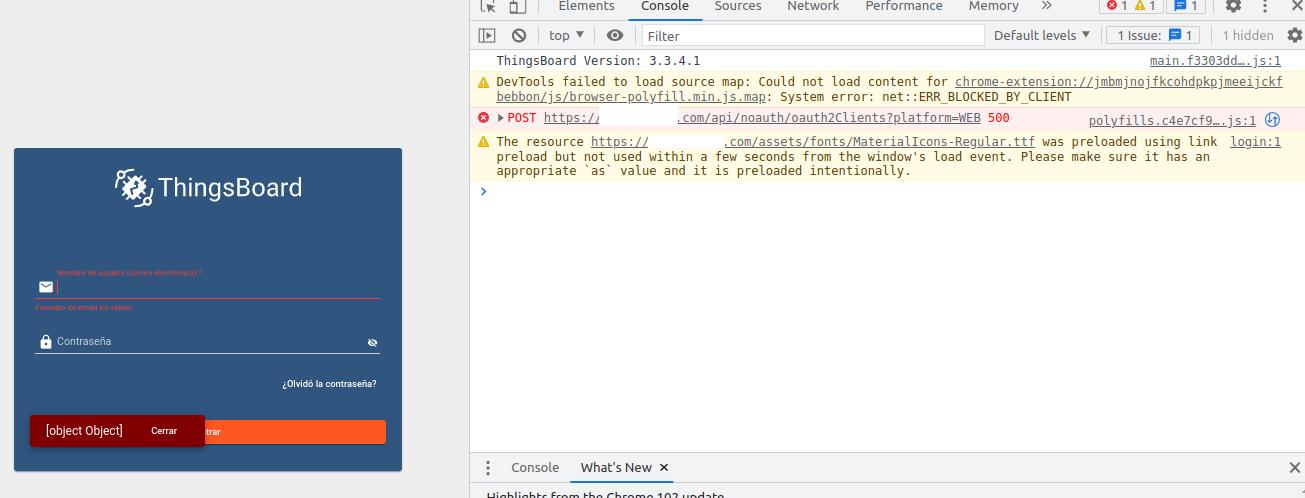Switch to the Elements tab
The height and width of the screenshot is (498, 1305).
click(x=586, y=6)
